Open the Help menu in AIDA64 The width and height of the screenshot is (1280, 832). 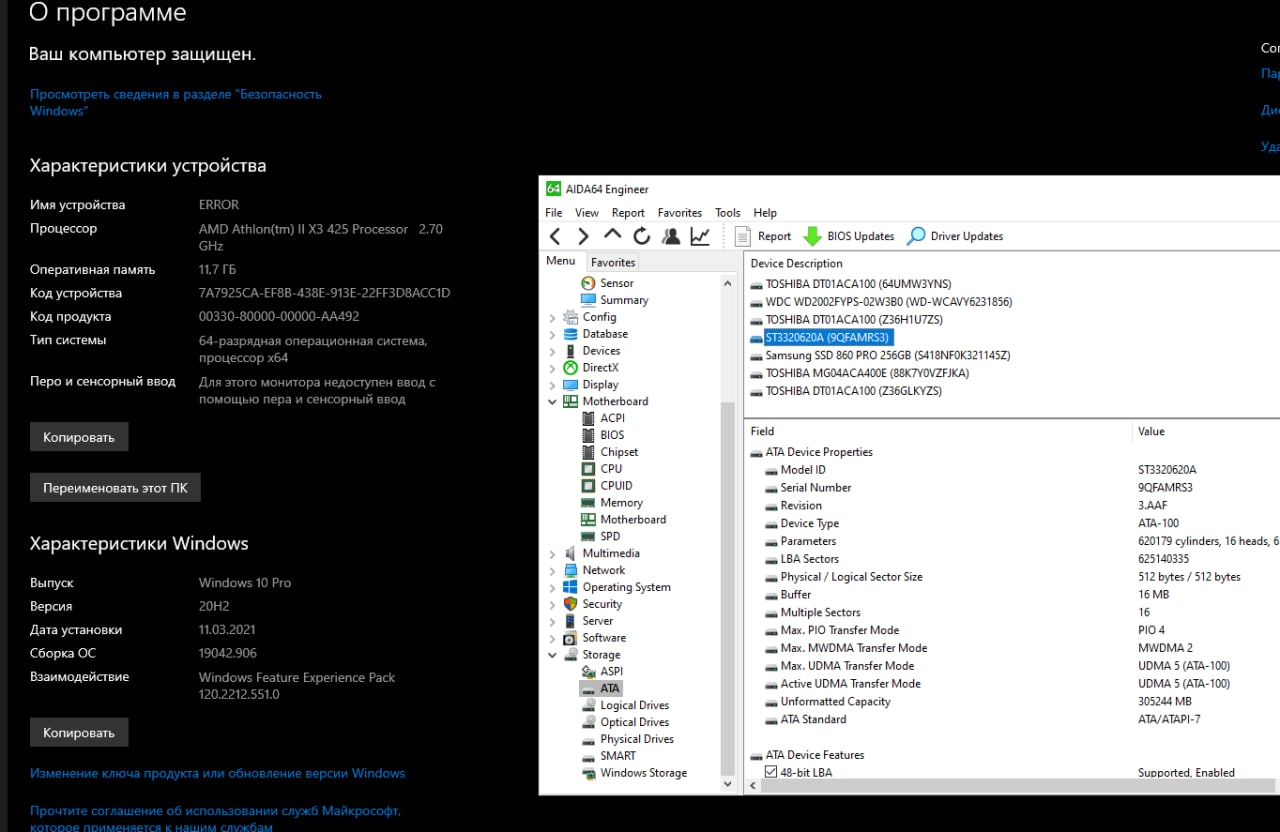click(765, 212)
